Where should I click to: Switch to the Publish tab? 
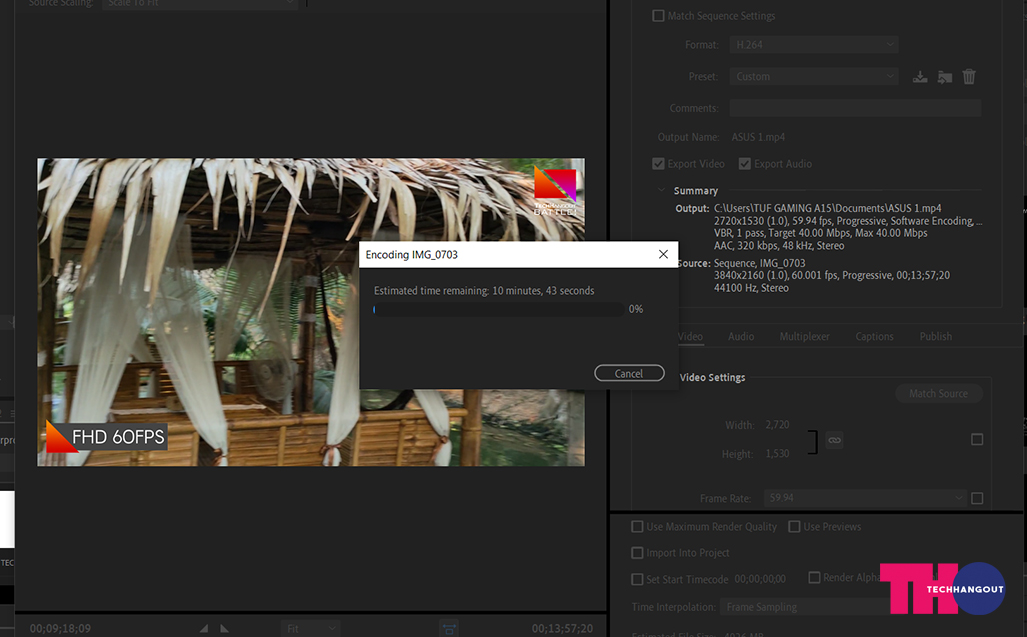tap(935, 337)
